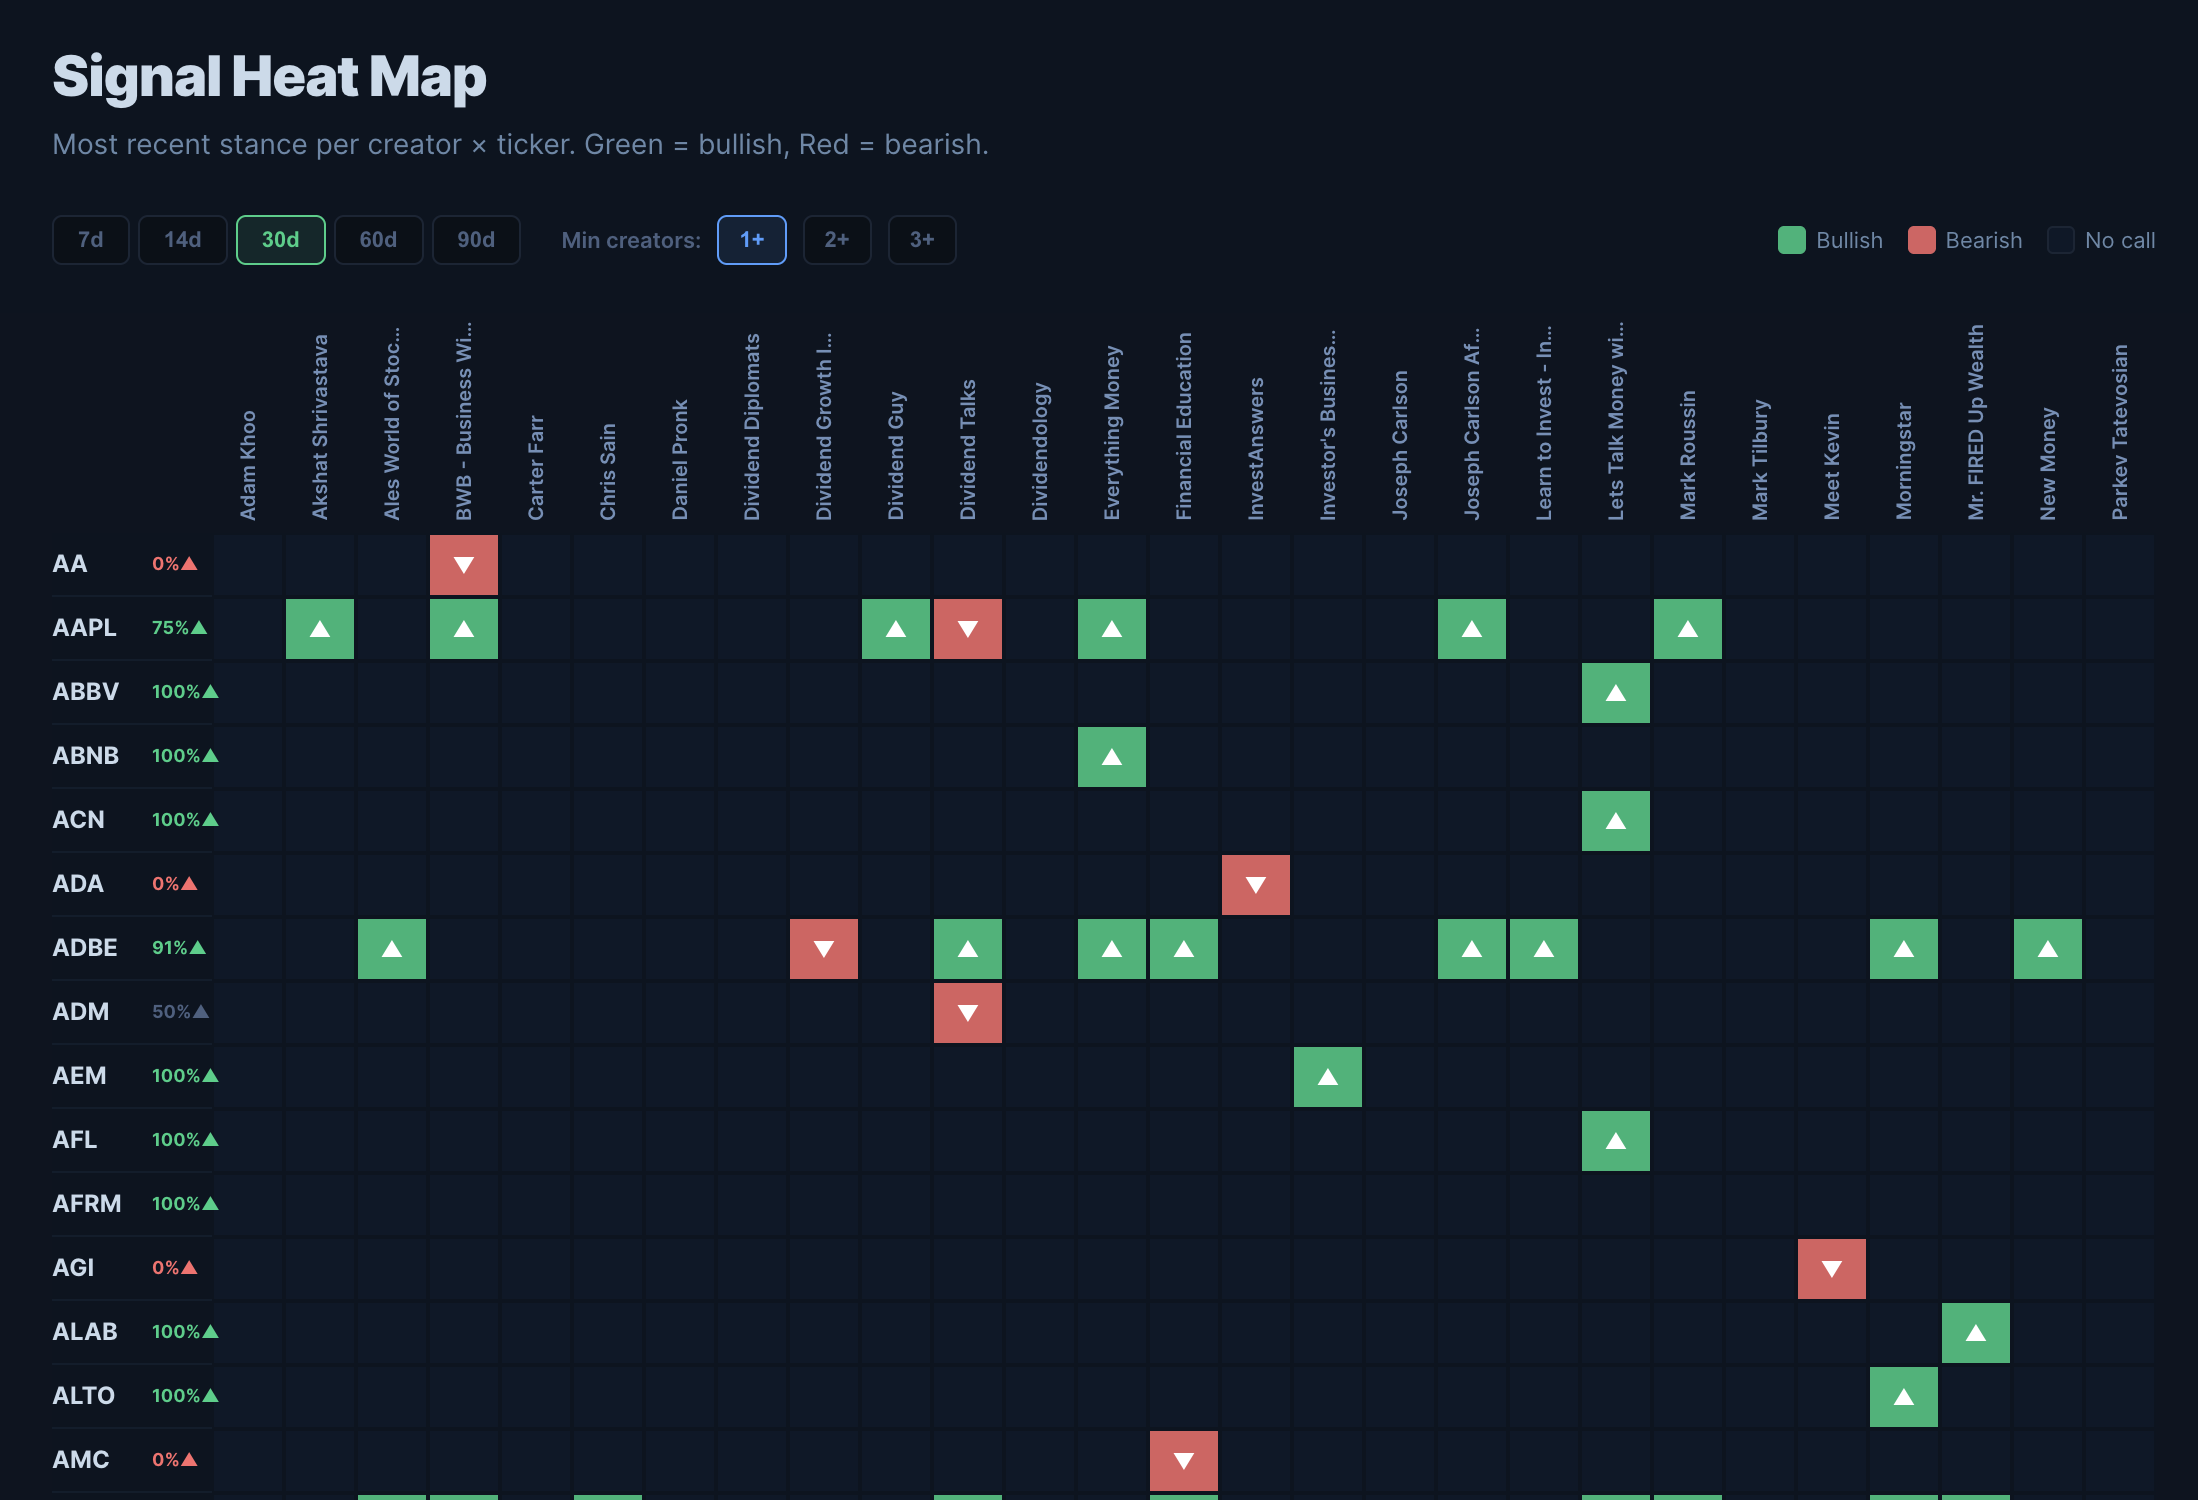The width and height of the screenshot is (2198, 1500).
Task: Select AEM bullish cell for Investor's Business
Action: point(1328,1077)
